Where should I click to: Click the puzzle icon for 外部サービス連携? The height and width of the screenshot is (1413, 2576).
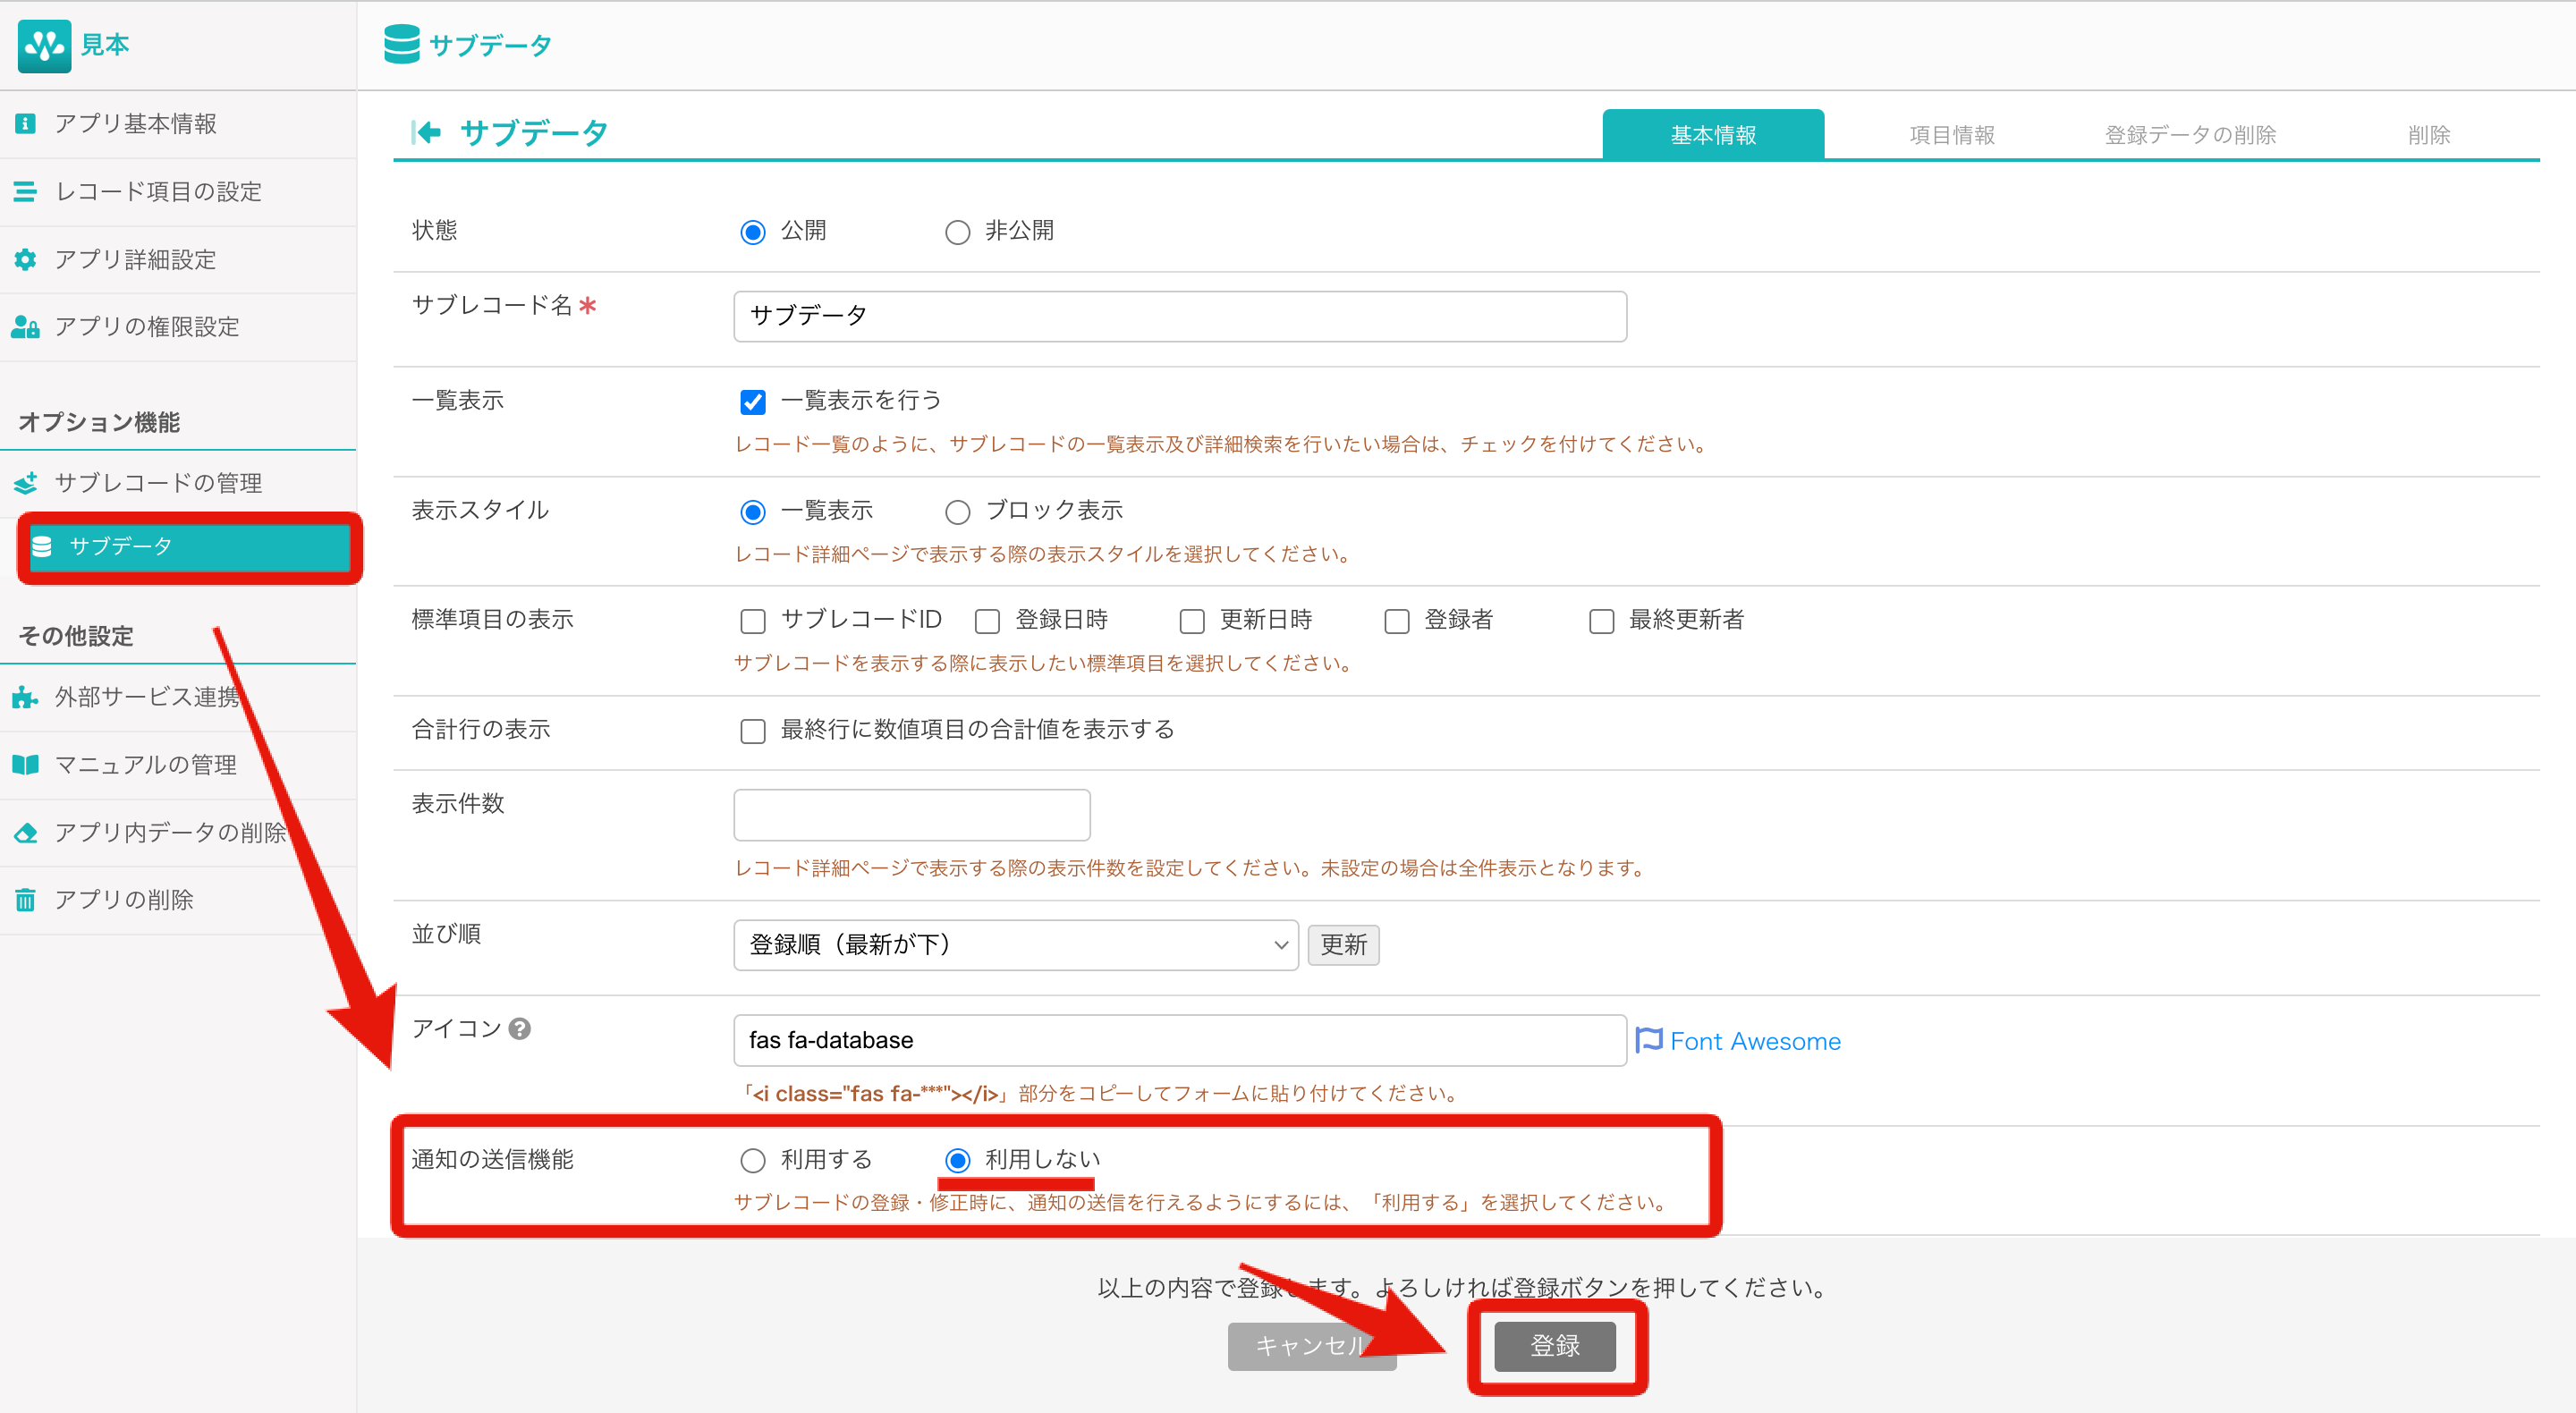tap(26, 697)
